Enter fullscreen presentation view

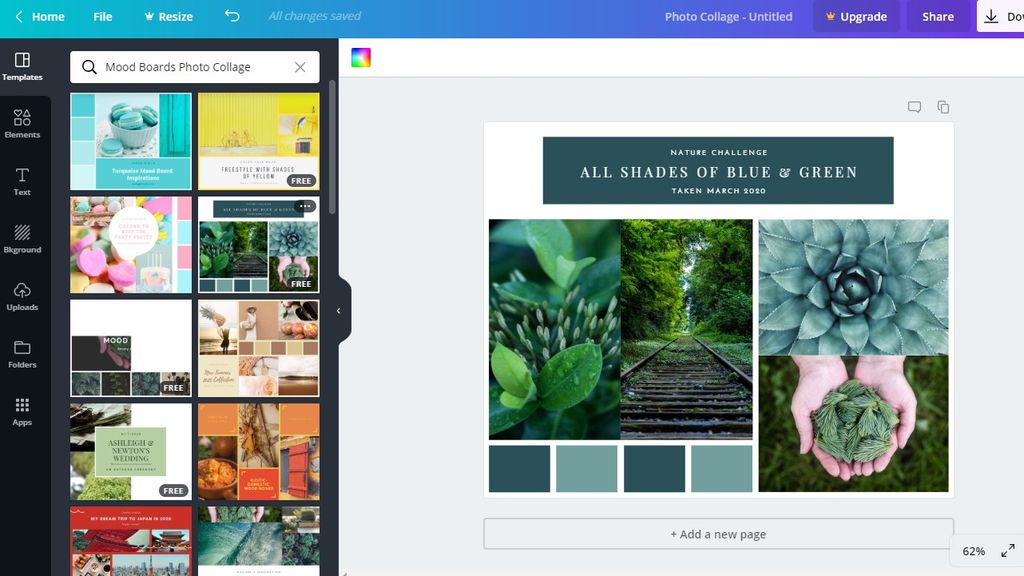coord(1008,550)
